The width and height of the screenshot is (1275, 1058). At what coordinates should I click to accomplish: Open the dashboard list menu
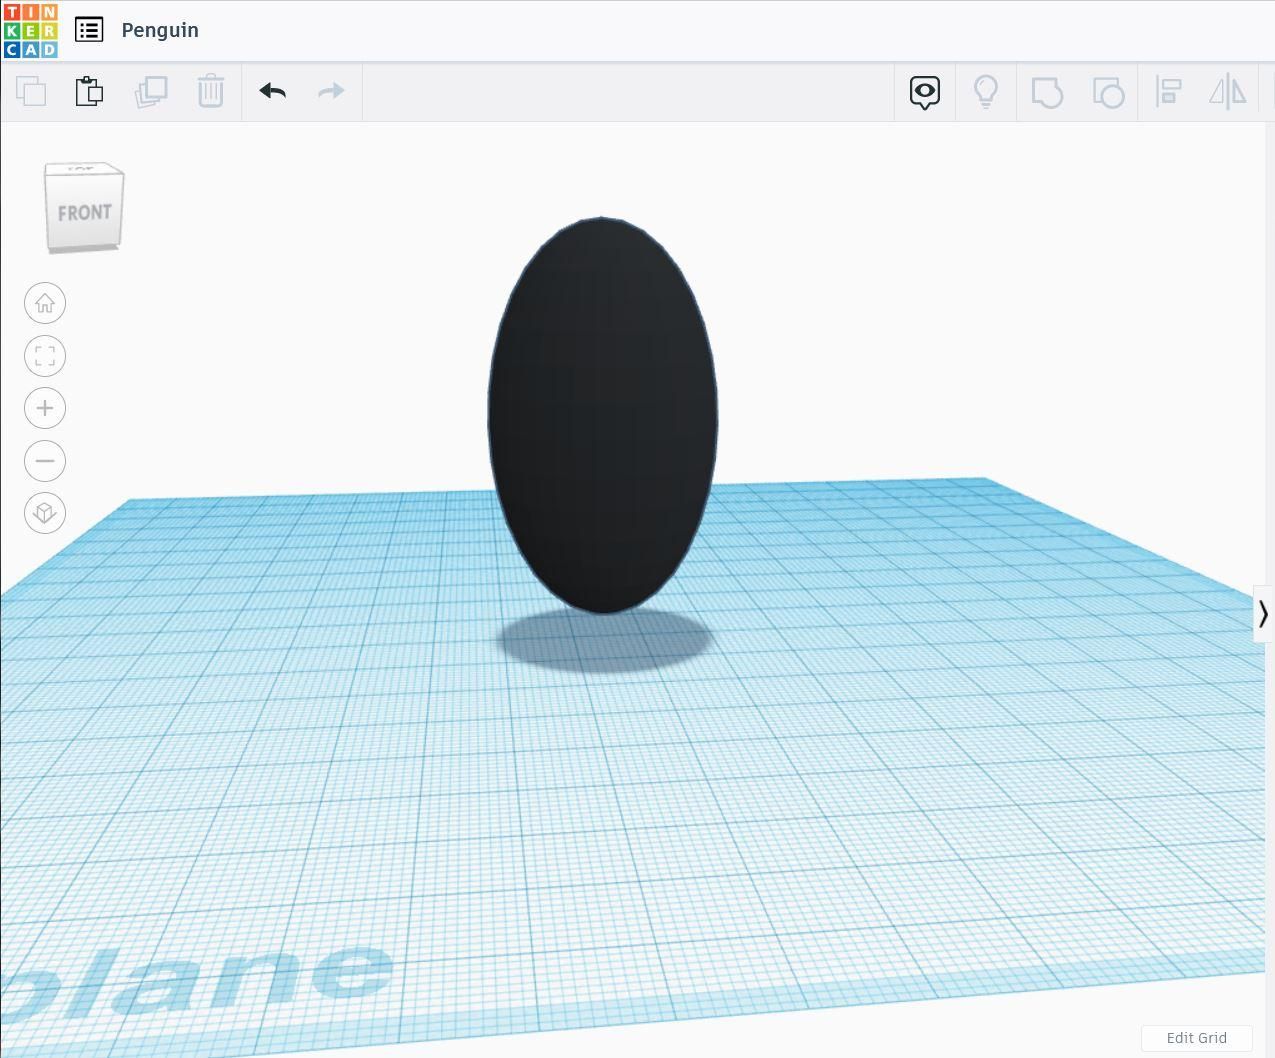click(x=89, y=29)
